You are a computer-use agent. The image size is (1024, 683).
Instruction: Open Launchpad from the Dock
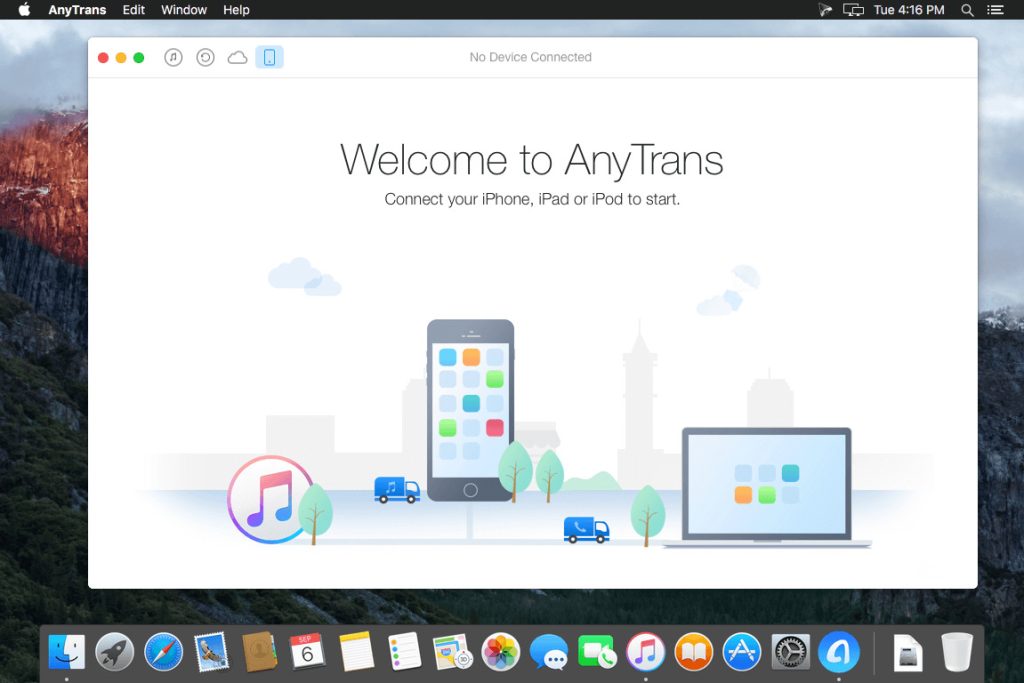tap(114, 652)
